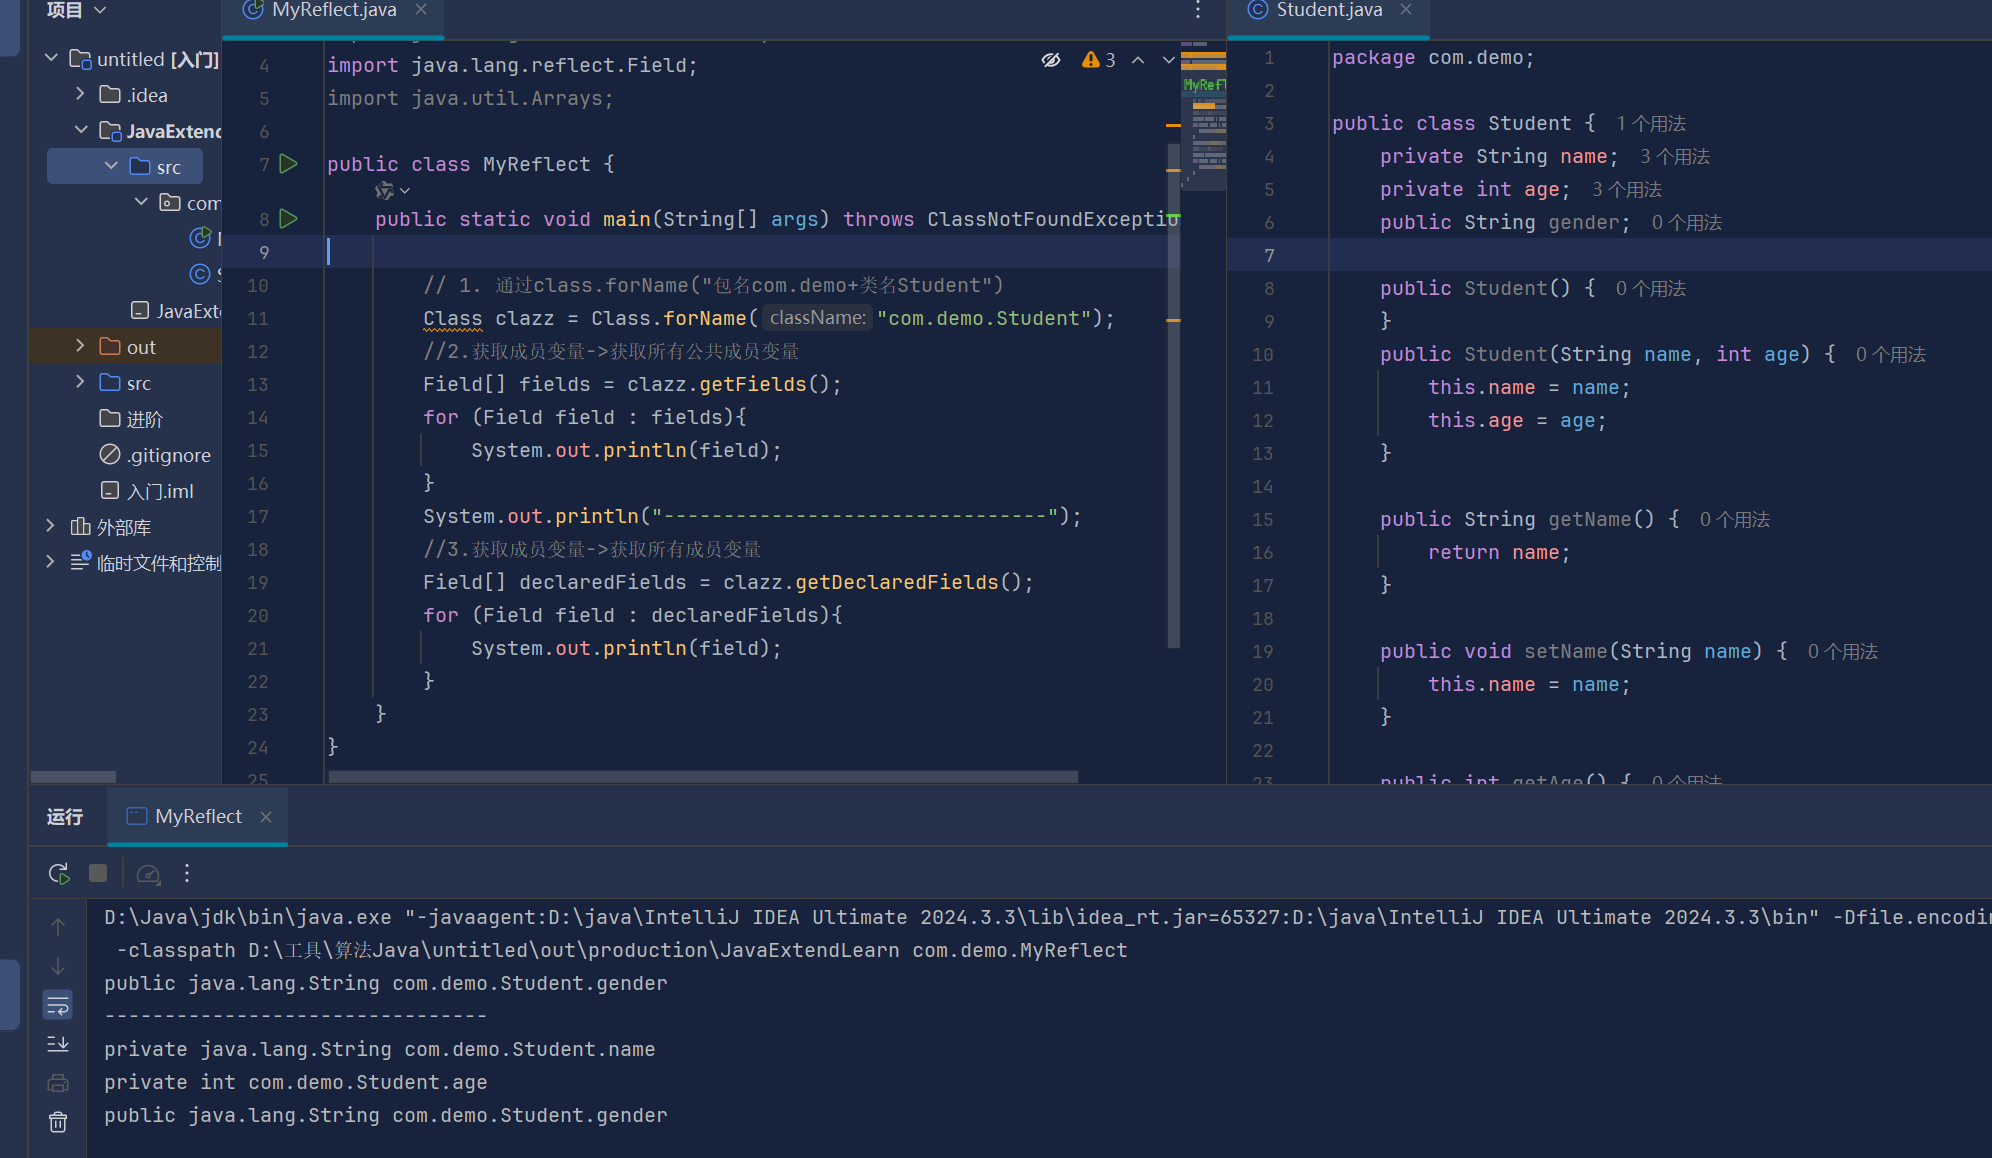Click editor horizontal scrollbar of MyReflect
Viewport: 1992px width, 1158px height.
pyautogui.click(x=703, y=776)
